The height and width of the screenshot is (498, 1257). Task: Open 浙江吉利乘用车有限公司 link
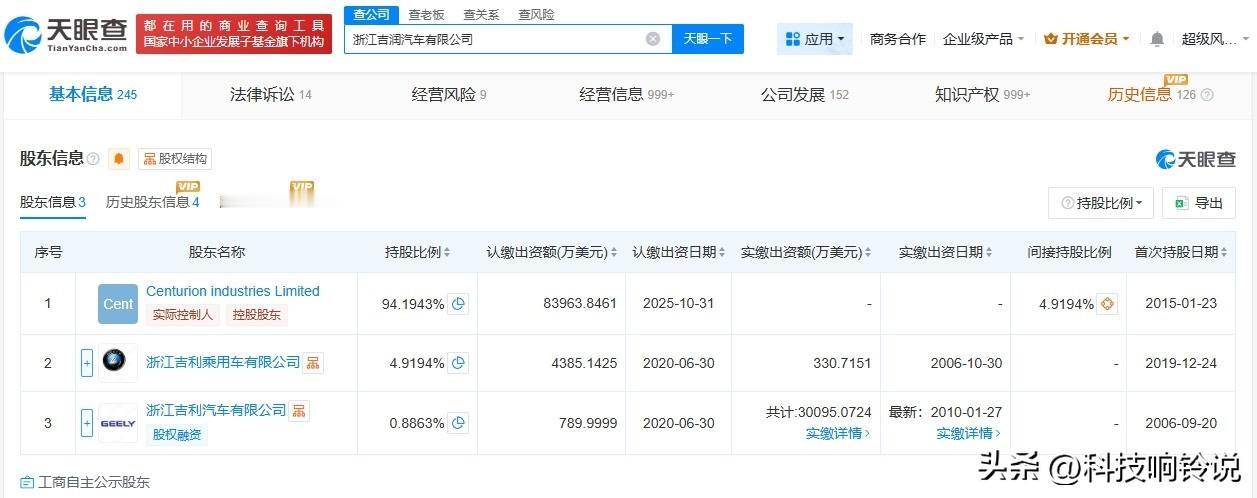[223, 362]
